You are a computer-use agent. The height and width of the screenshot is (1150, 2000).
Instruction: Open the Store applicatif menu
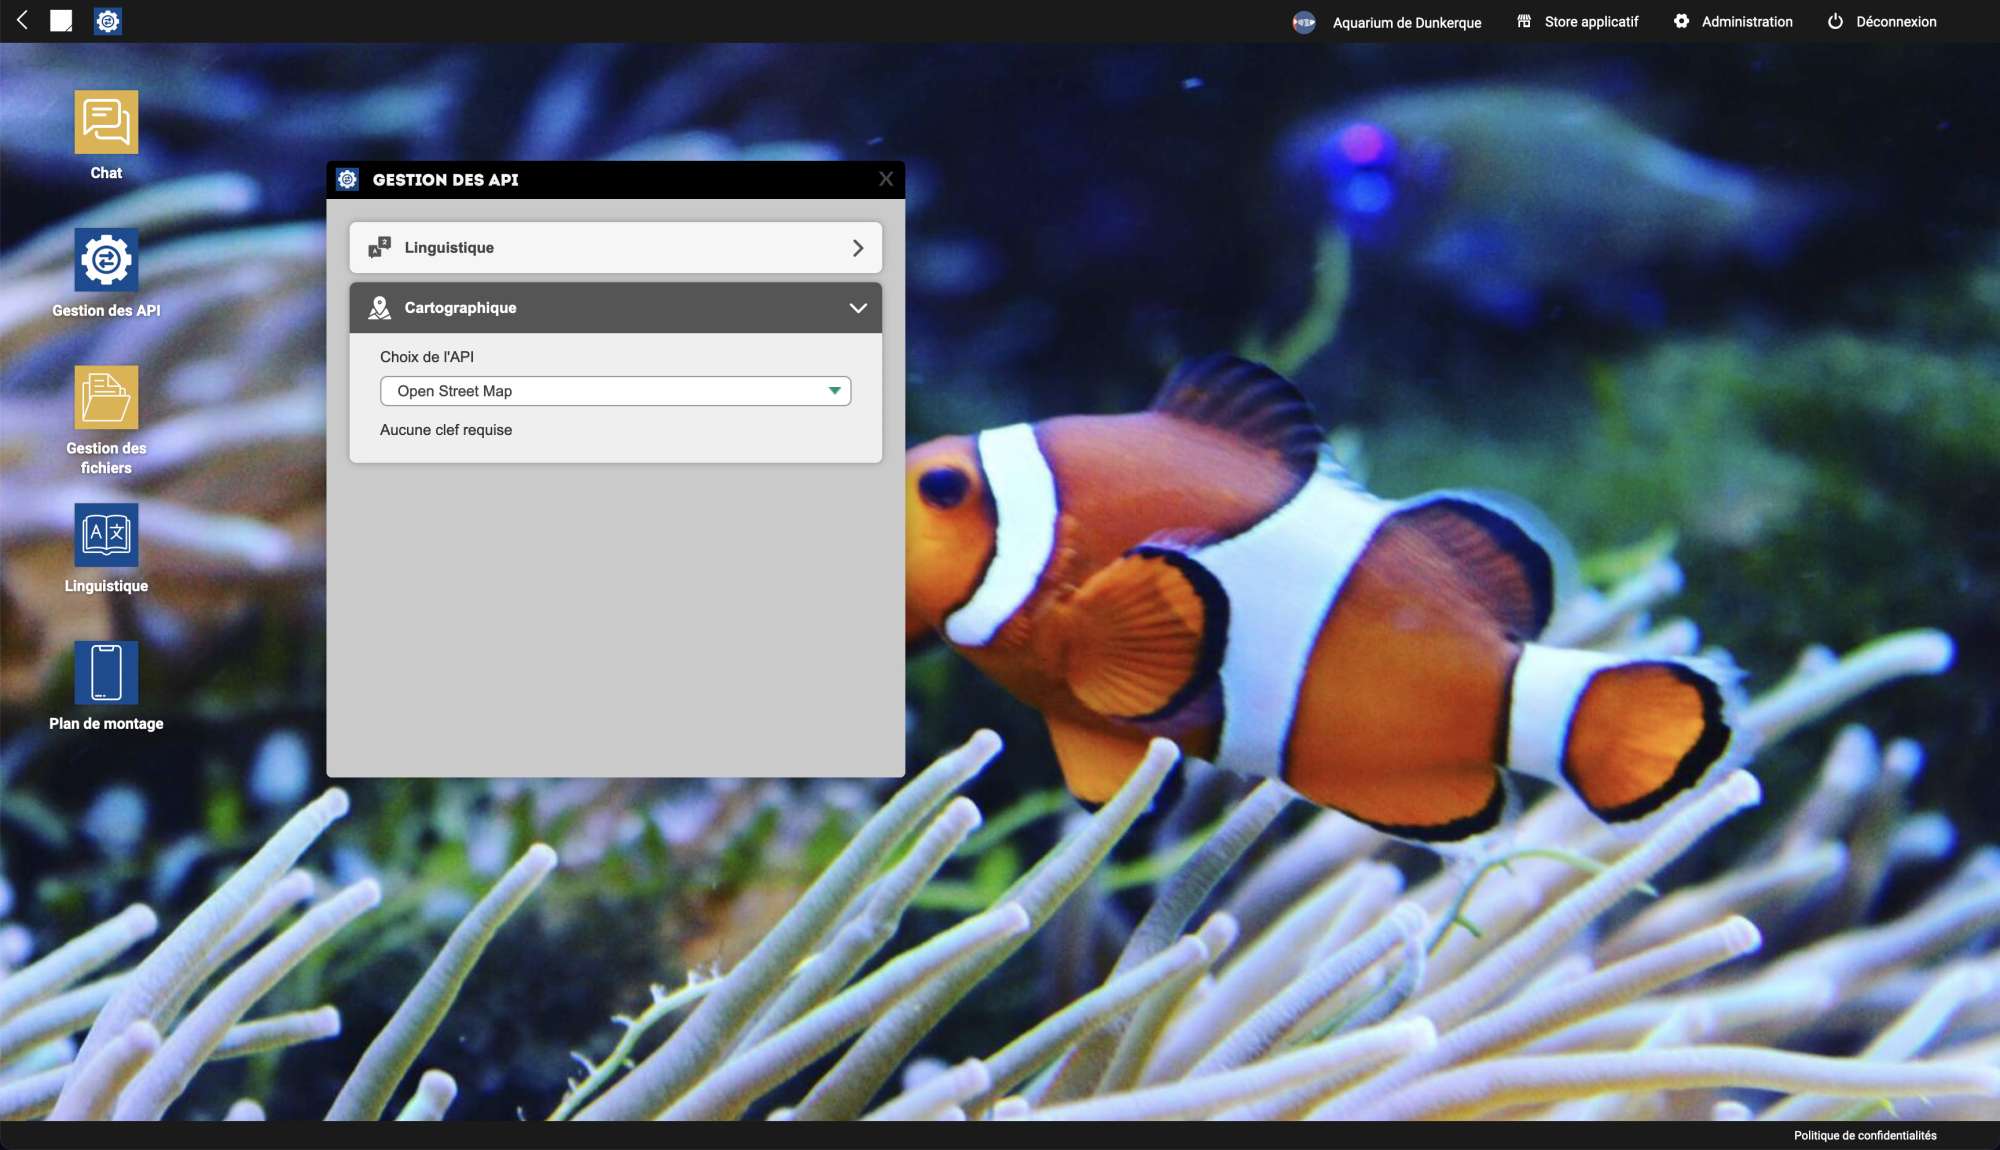[x=1578, y=22]
